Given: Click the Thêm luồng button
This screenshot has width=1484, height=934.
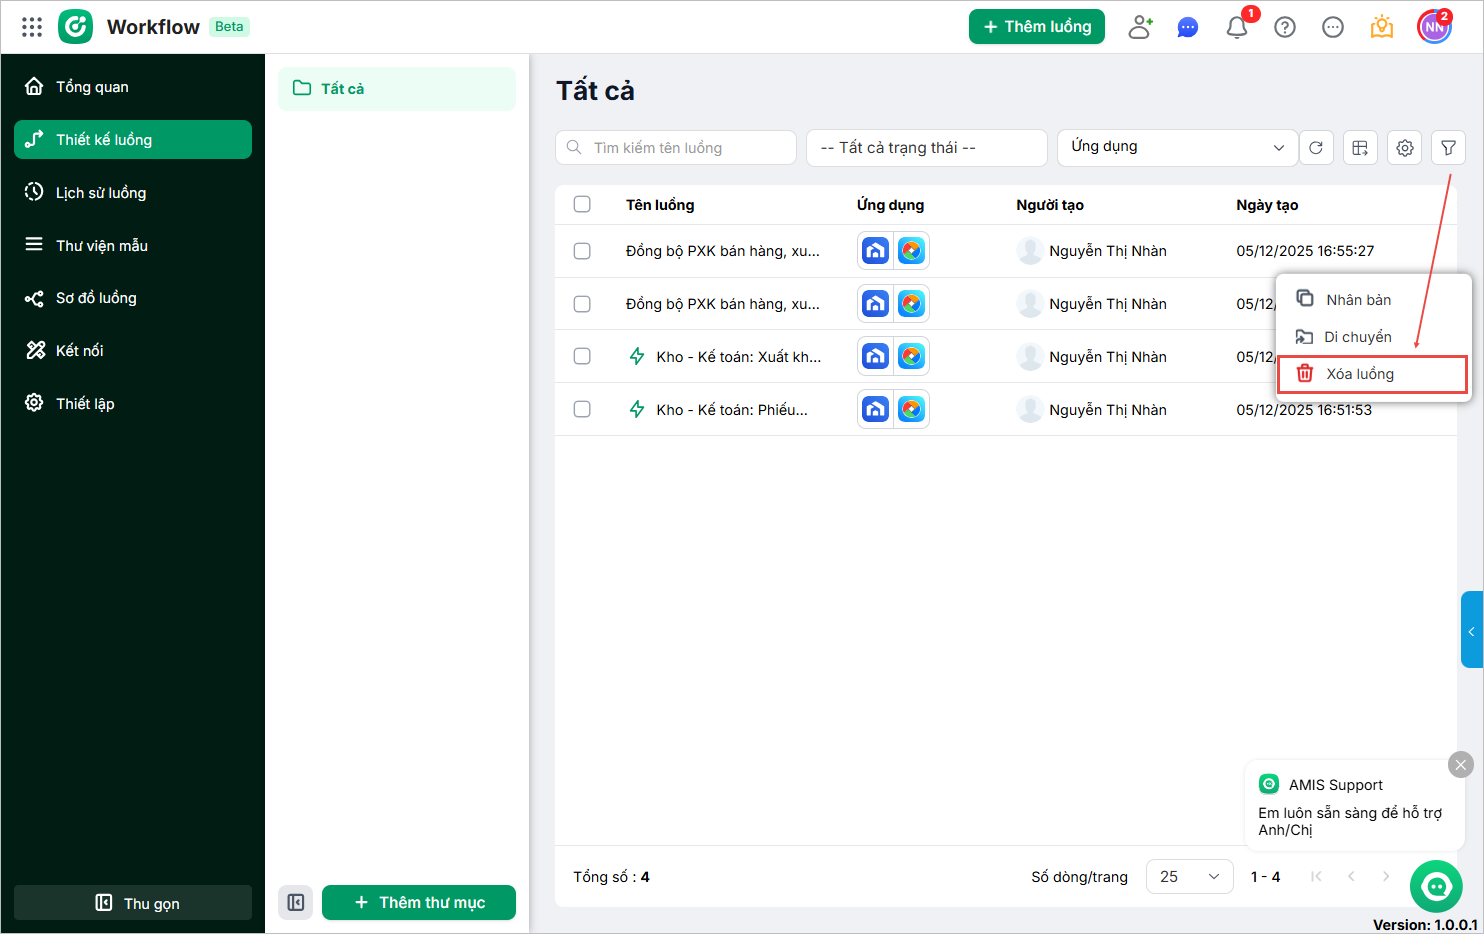Looking at the screenshot, I should [x=1036, y=27].
